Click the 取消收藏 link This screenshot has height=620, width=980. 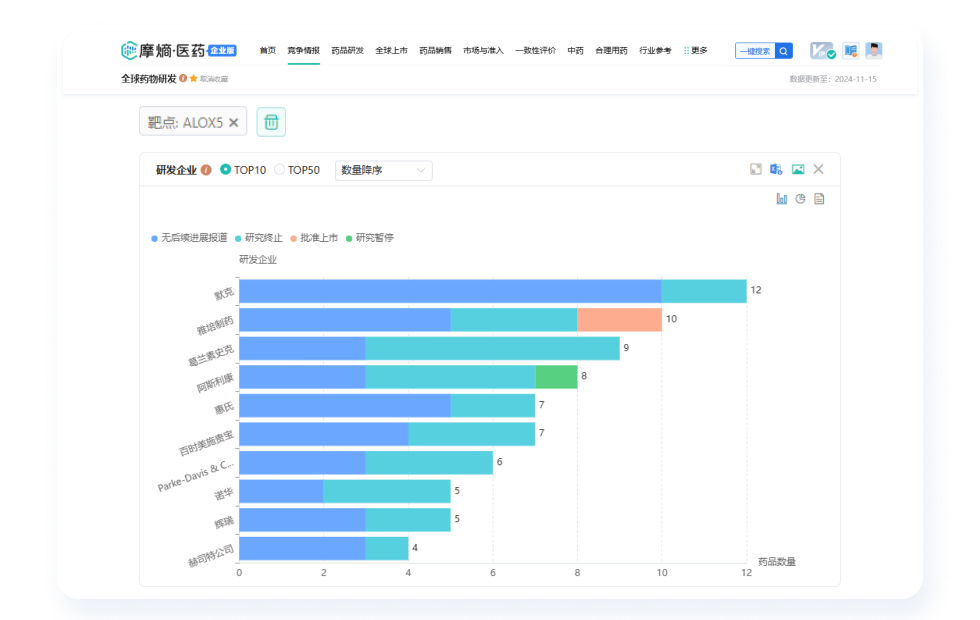coord(214,79)
